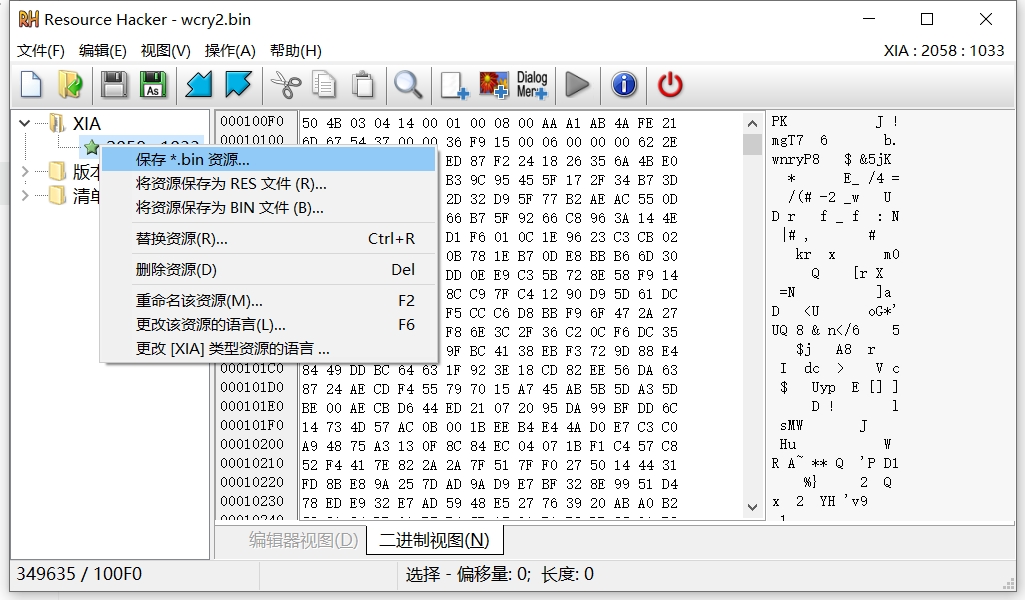
Task: Click the blue down-left arrow flag icon
Action: 199,85
